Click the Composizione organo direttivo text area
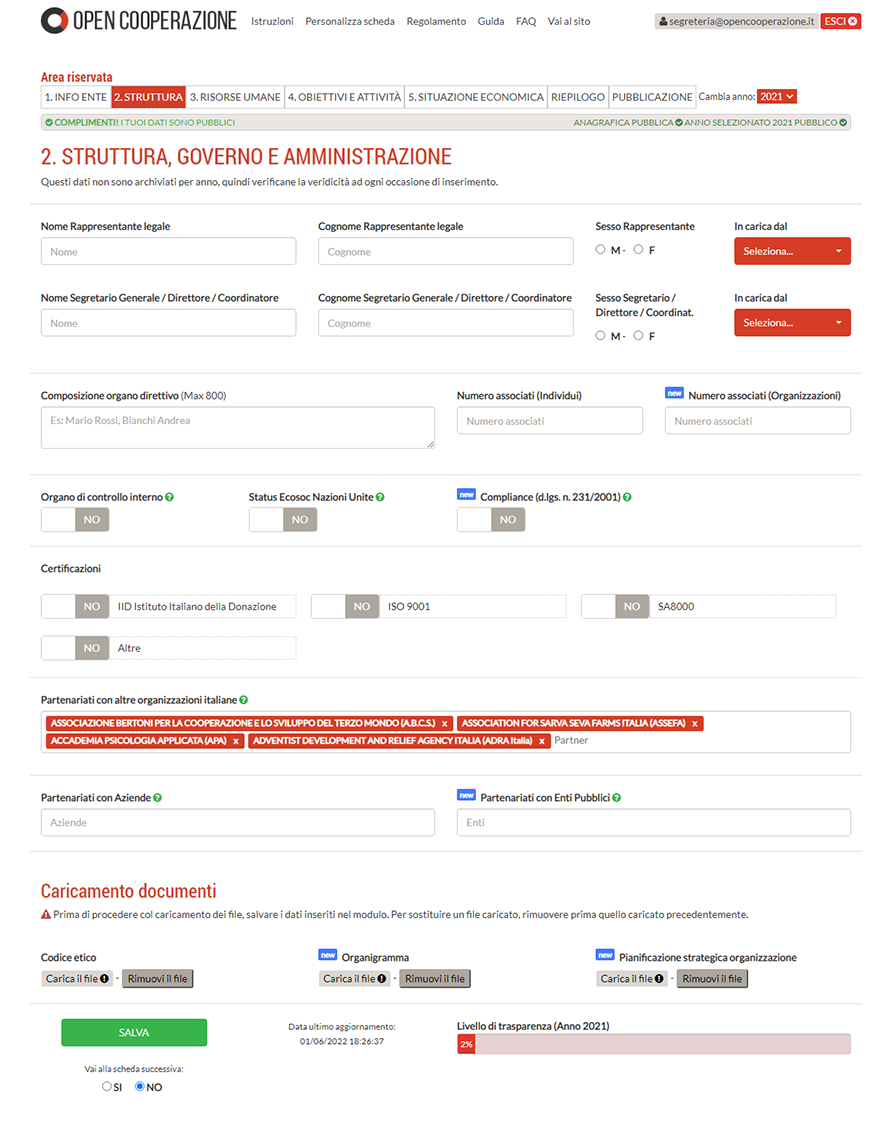The width and height of the screenshot is (892, 1128). click(x=237, y=427)
